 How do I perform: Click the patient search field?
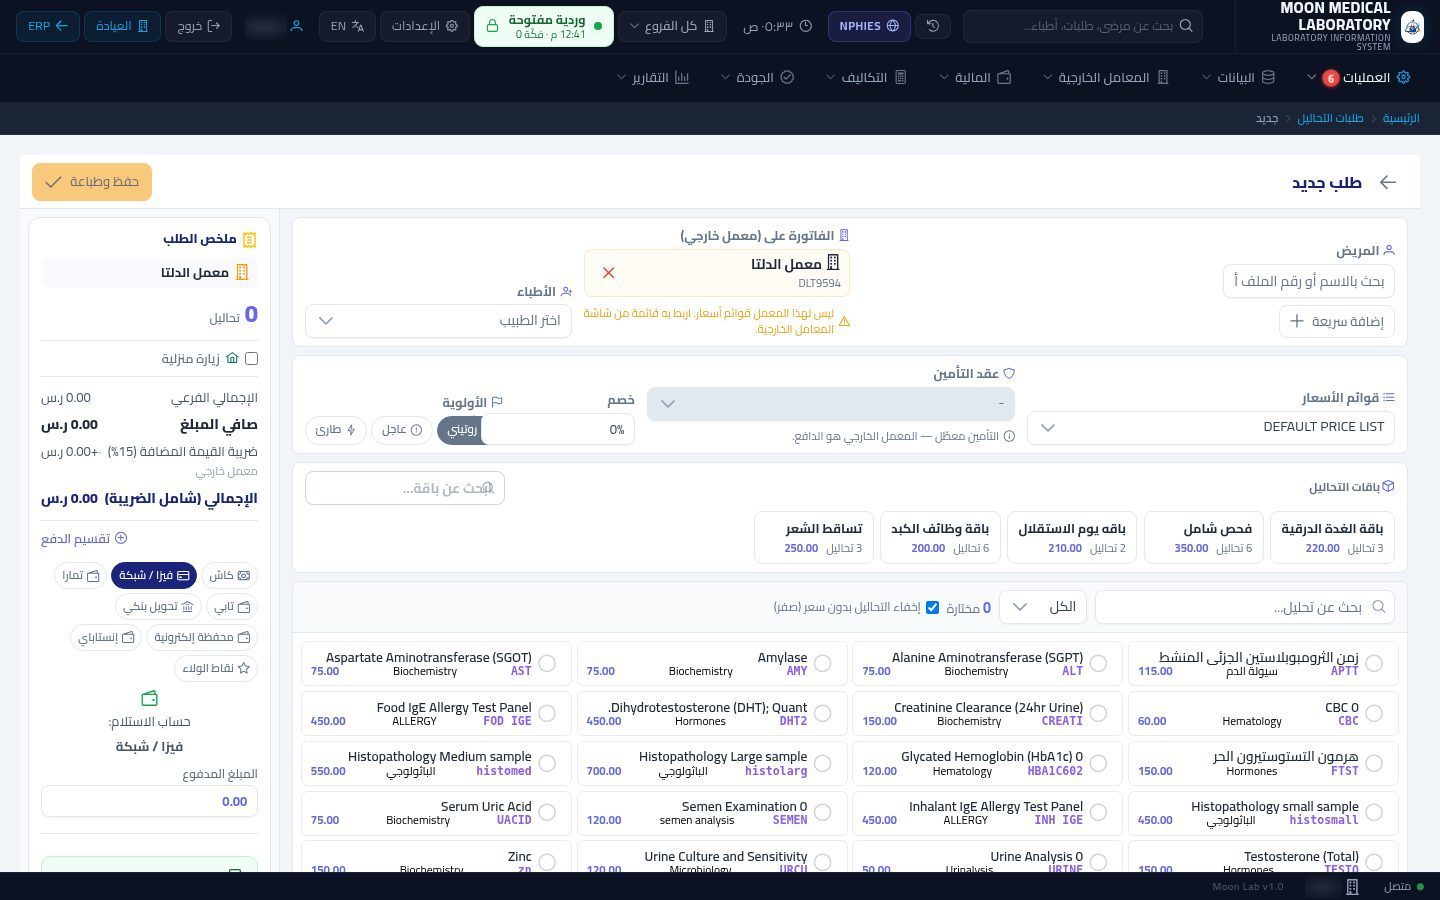[1308, 281]
